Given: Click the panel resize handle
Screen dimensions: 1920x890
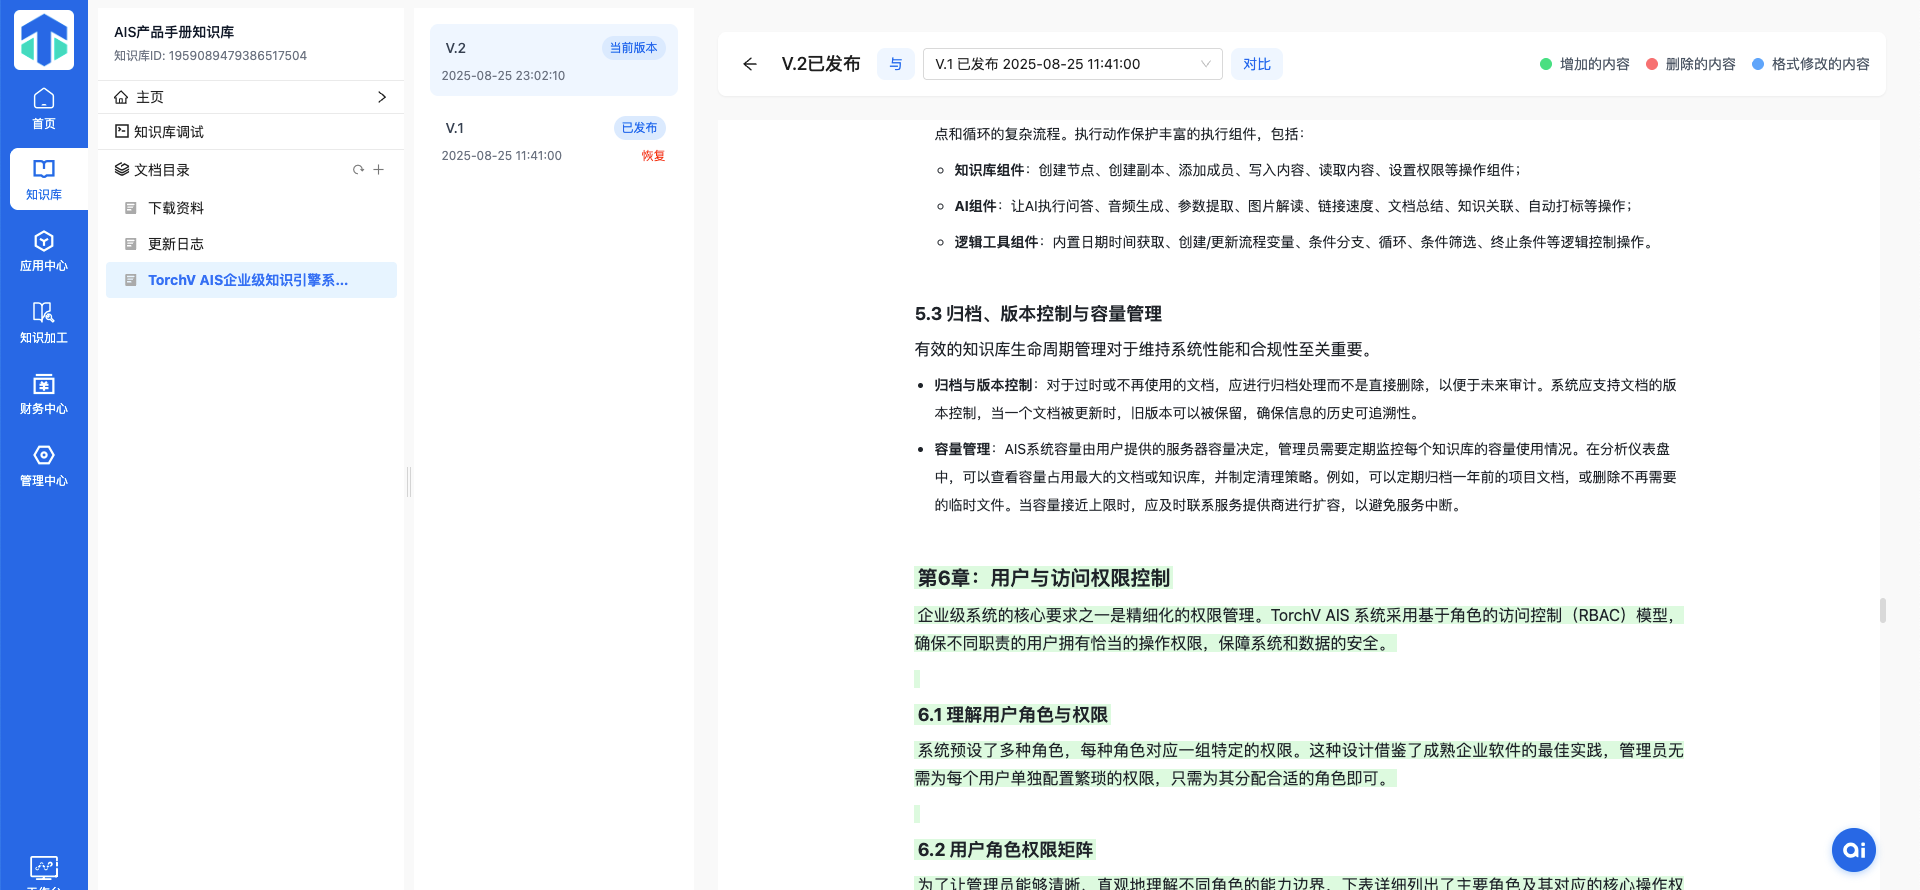Looking at the screenshot, I should [x=409, y=482].
